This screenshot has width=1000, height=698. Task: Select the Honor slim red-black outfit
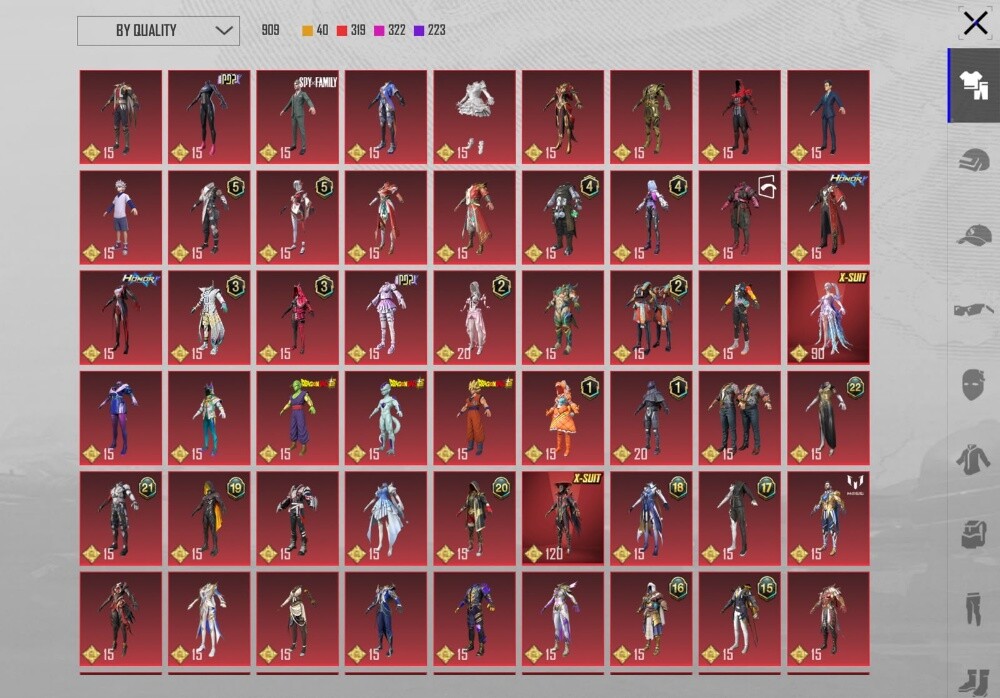pyautogui.click(x=121, y=318)
